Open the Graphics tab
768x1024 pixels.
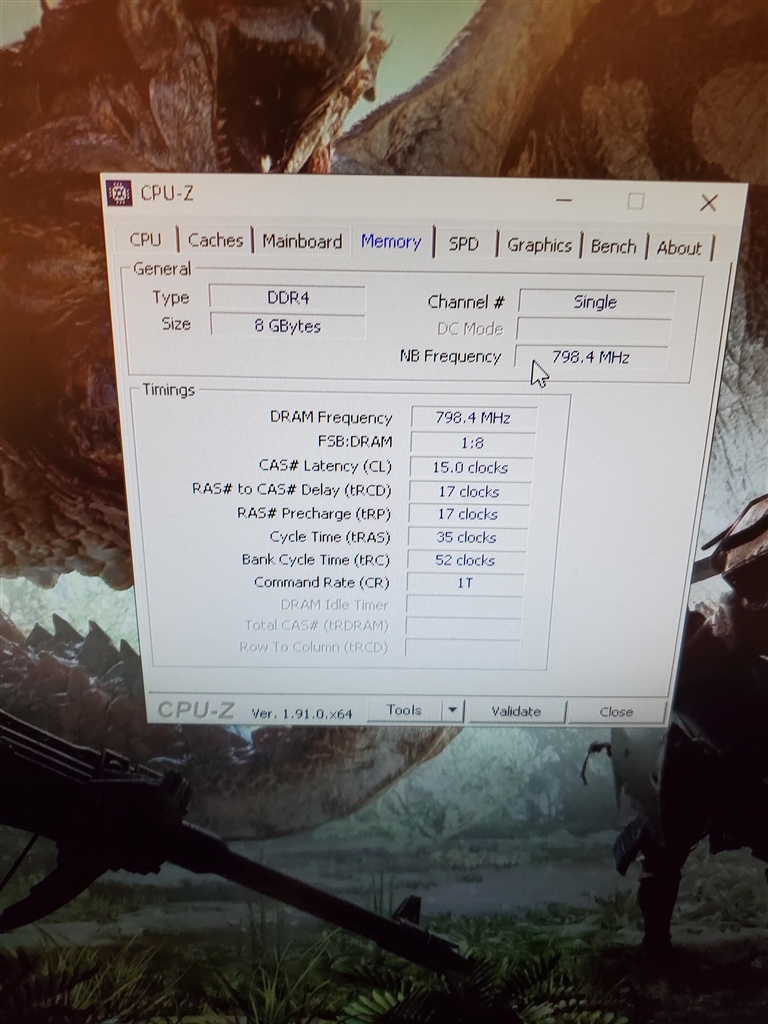(x=539, y=246)
